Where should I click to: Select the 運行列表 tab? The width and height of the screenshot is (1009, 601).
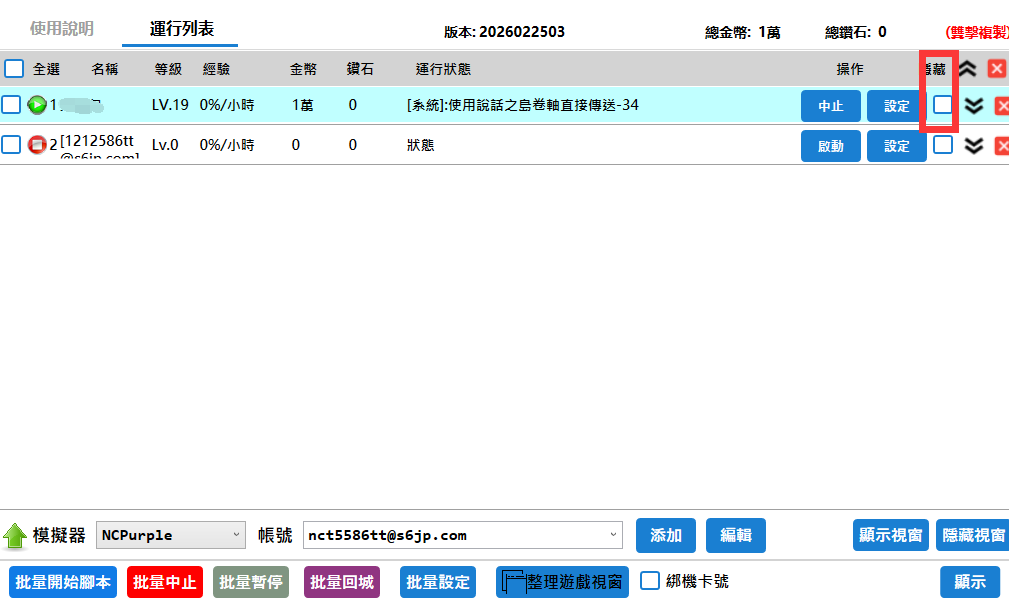coord(181,30)
